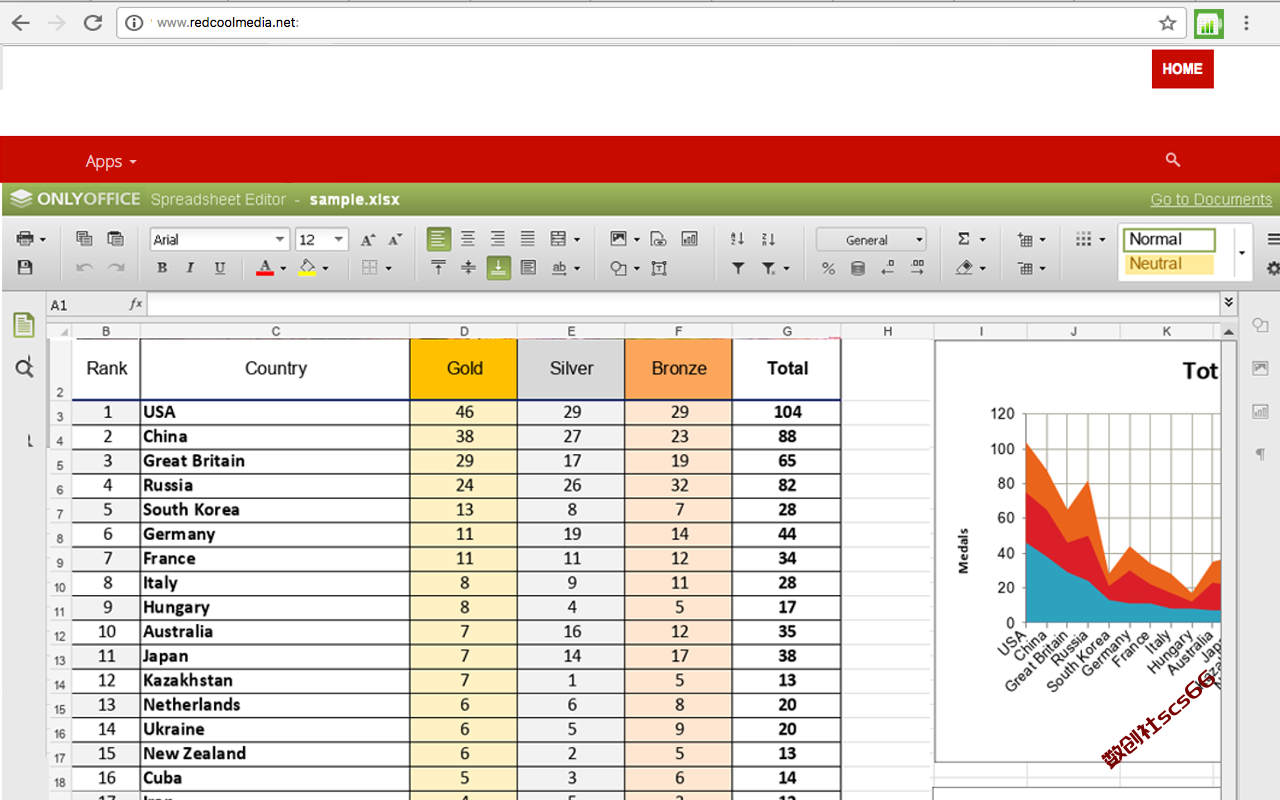Click the Increment font size icon
This screenshot has height=800, width=1280.
[368, 239]
